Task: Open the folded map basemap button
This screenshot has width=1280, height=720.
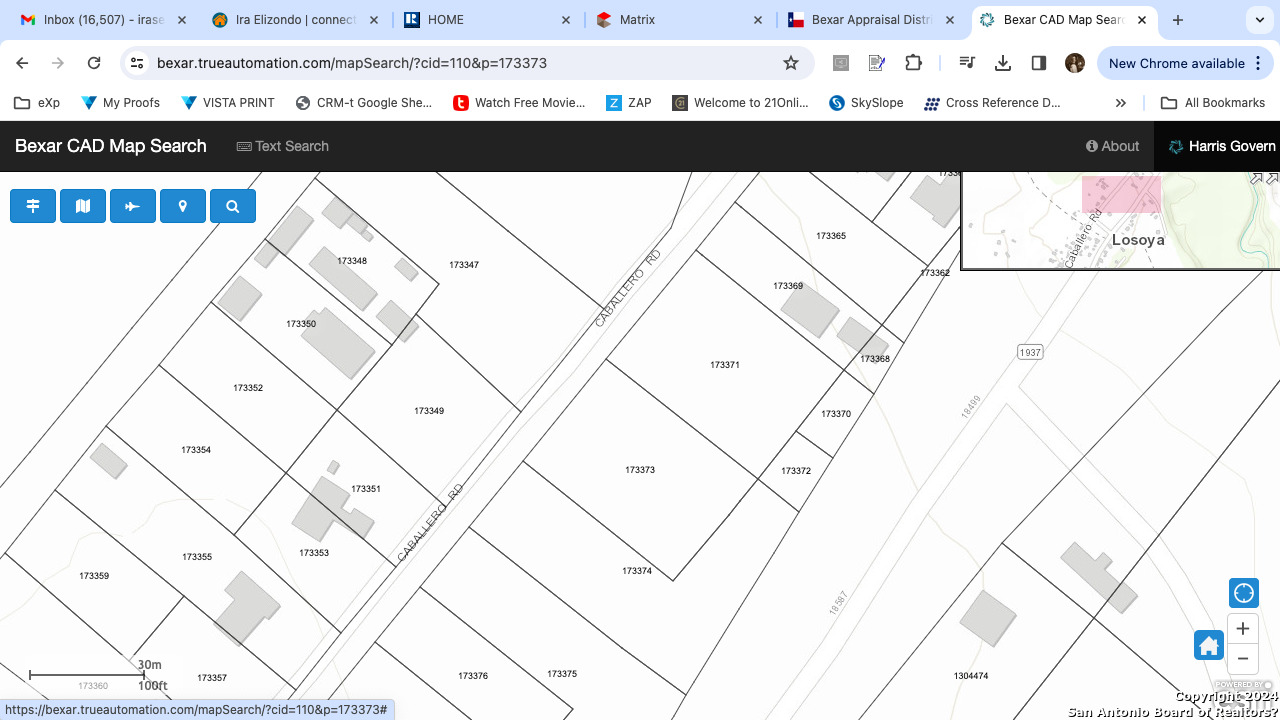Action: coord(83,206)
